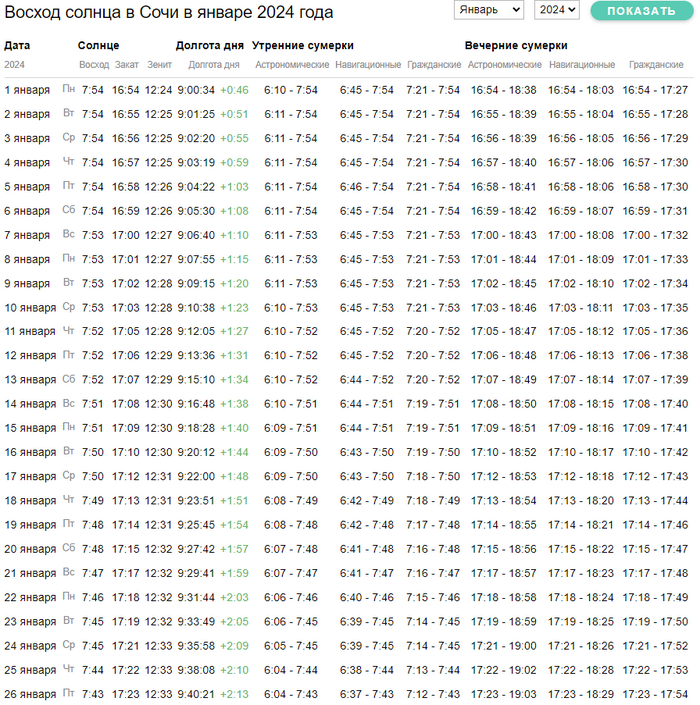Click the 12 января date cell
The width and height of the screenshot is (700, 705).
(x=30, y=356)
